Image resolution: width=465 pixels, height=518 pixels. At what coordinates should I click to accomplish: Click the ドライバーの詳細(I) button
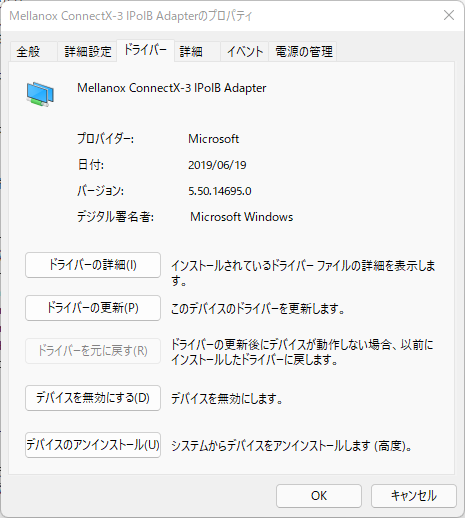click(x=93, y=265)
